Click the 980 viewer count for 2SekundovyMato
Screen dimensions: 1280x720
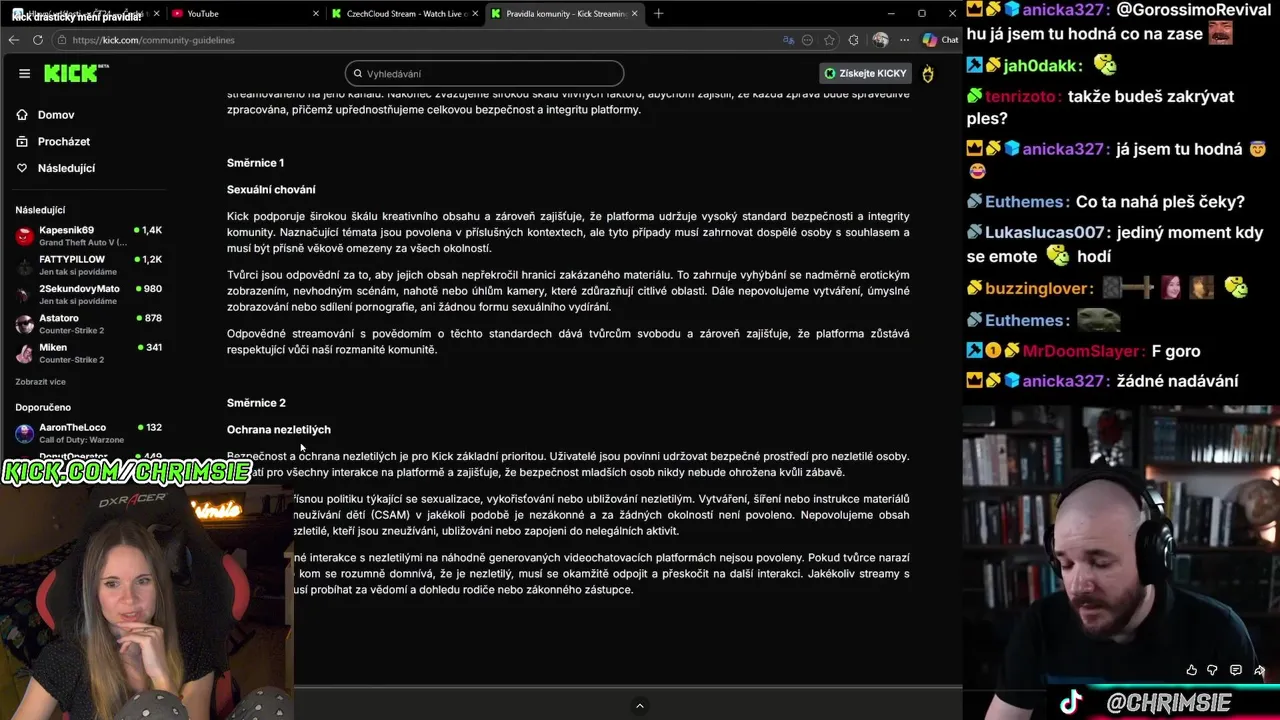tap(153, 289)
